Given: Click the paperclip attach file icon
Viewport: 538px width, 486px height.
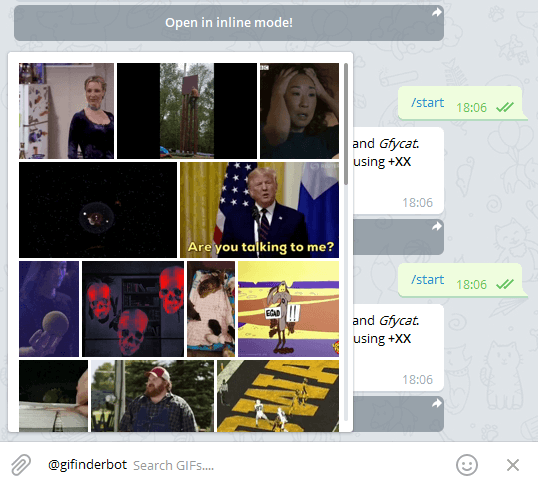Looking at the screenshot, I should tap(21, 465).
